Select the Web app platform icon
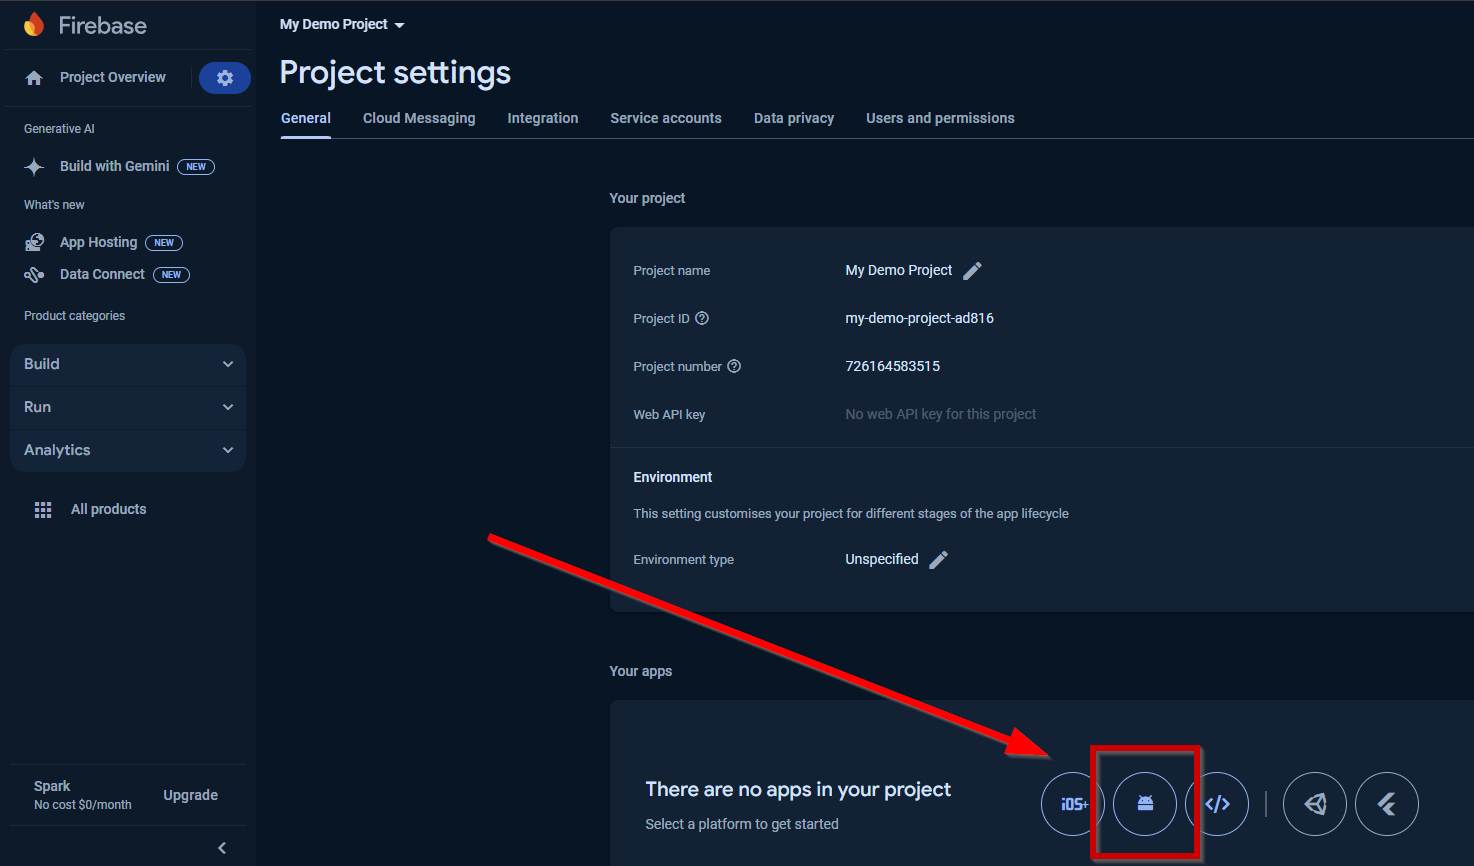1474x866 pixels. coord(1217,804)
